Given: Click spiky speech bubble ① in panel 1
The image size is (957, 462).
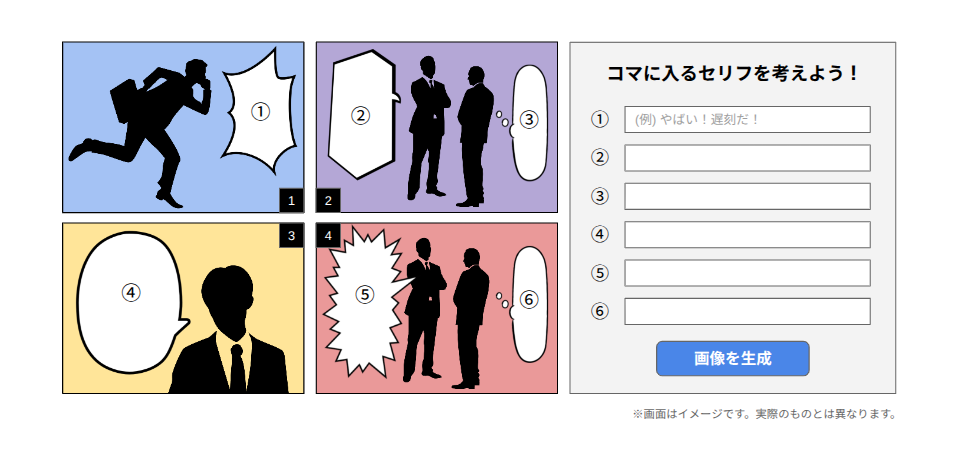Looking at the screenshot, I should tap(259, 112).
